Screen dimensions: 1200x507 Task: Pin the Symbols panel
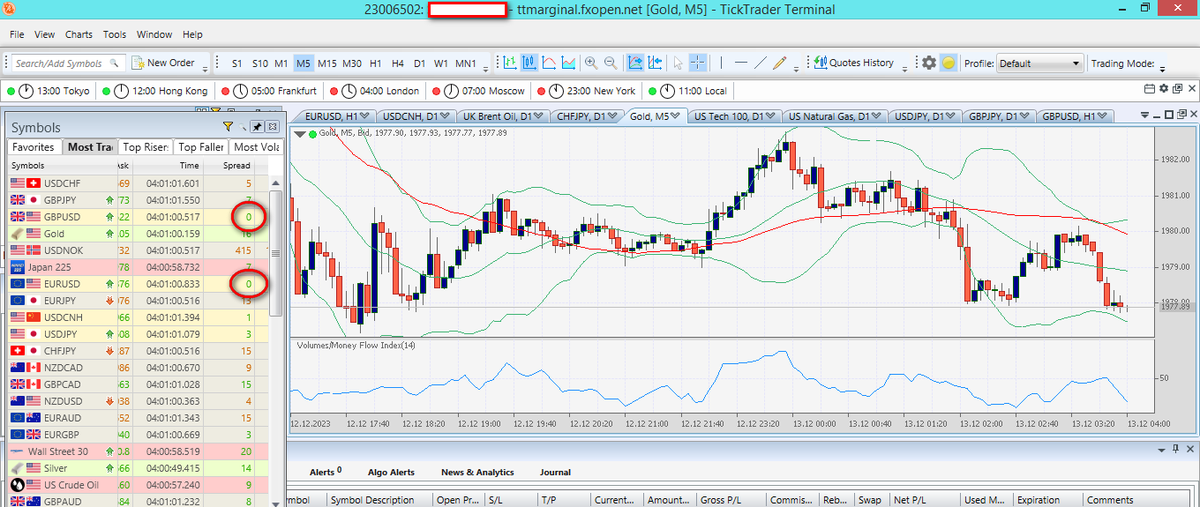pos(257,127)
